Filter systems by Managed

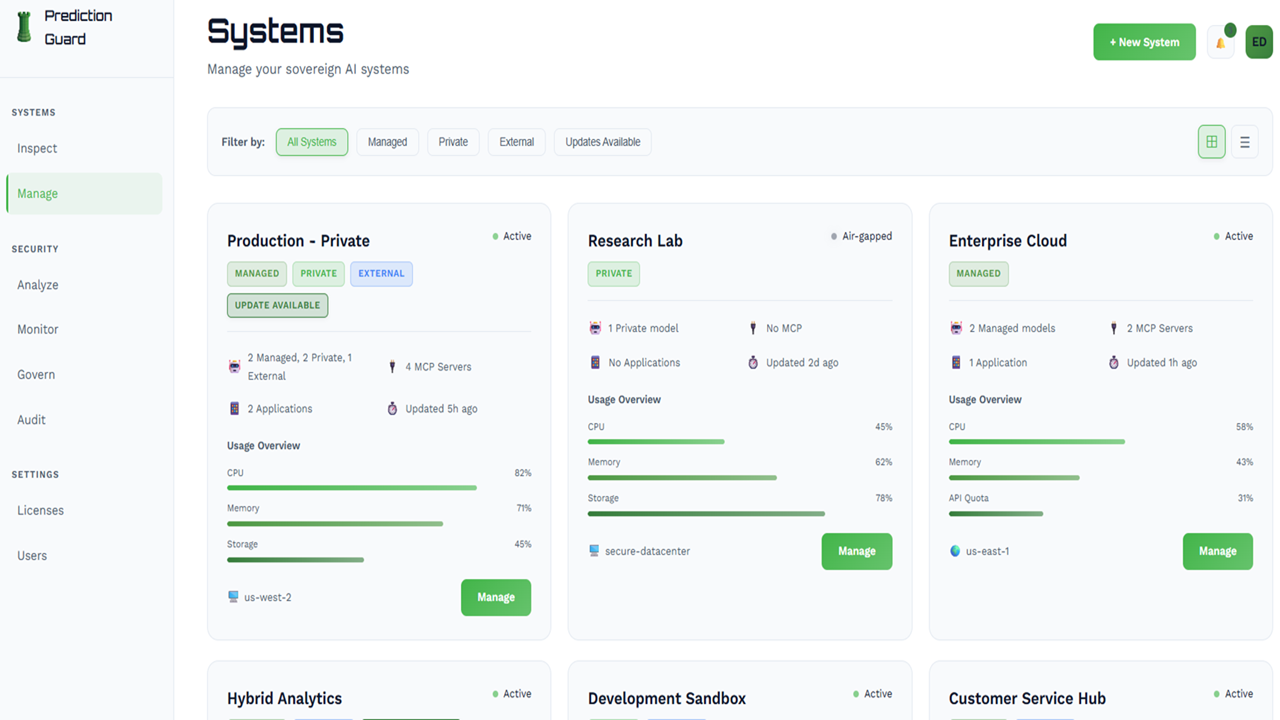tap(387, 142)
